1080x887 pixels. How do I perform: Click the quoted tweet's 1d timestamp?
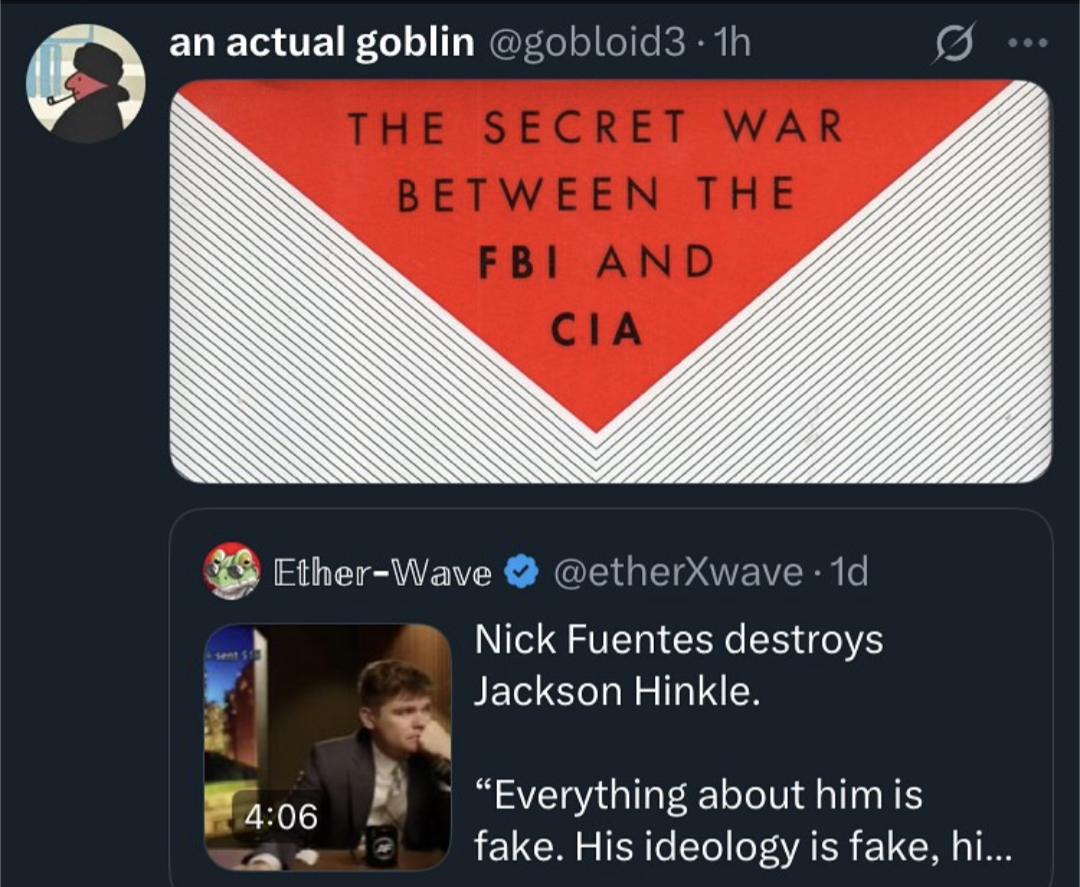coord(849,572)
